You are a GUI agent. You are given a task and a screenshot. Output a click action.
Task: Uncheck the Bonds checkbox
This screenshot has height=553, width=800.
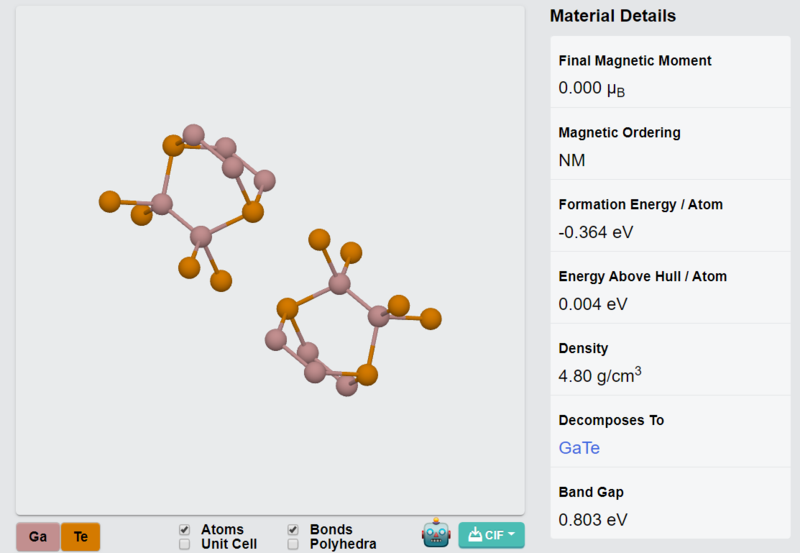tap(293, 530)
